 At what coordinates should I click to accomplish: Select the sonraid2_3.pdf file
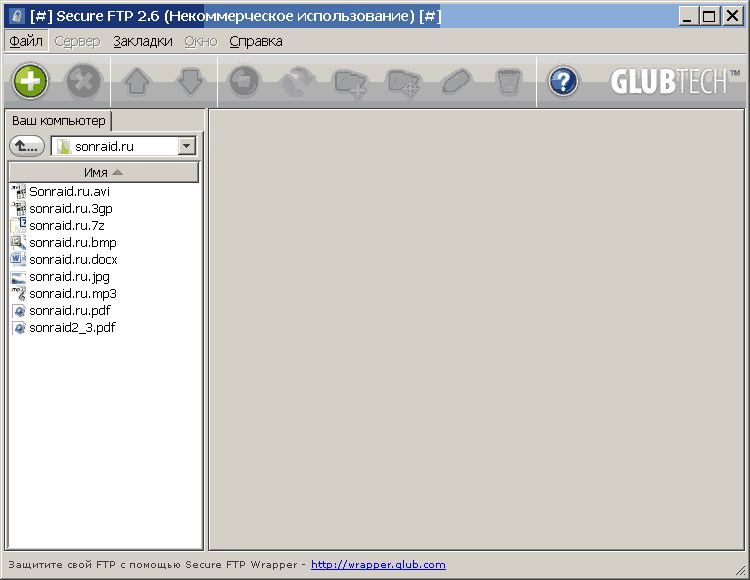tap(71, 328)
